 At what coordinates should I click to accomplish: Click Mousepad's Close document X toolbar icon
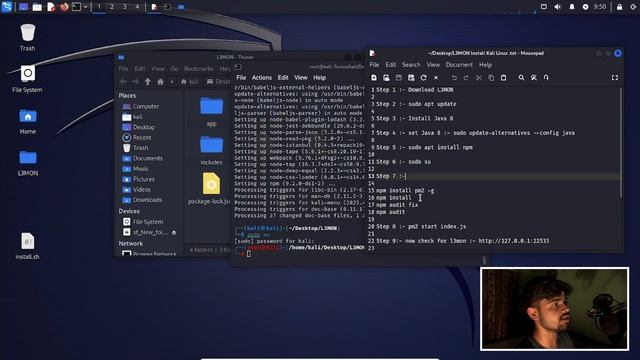[x=436, y=78]
